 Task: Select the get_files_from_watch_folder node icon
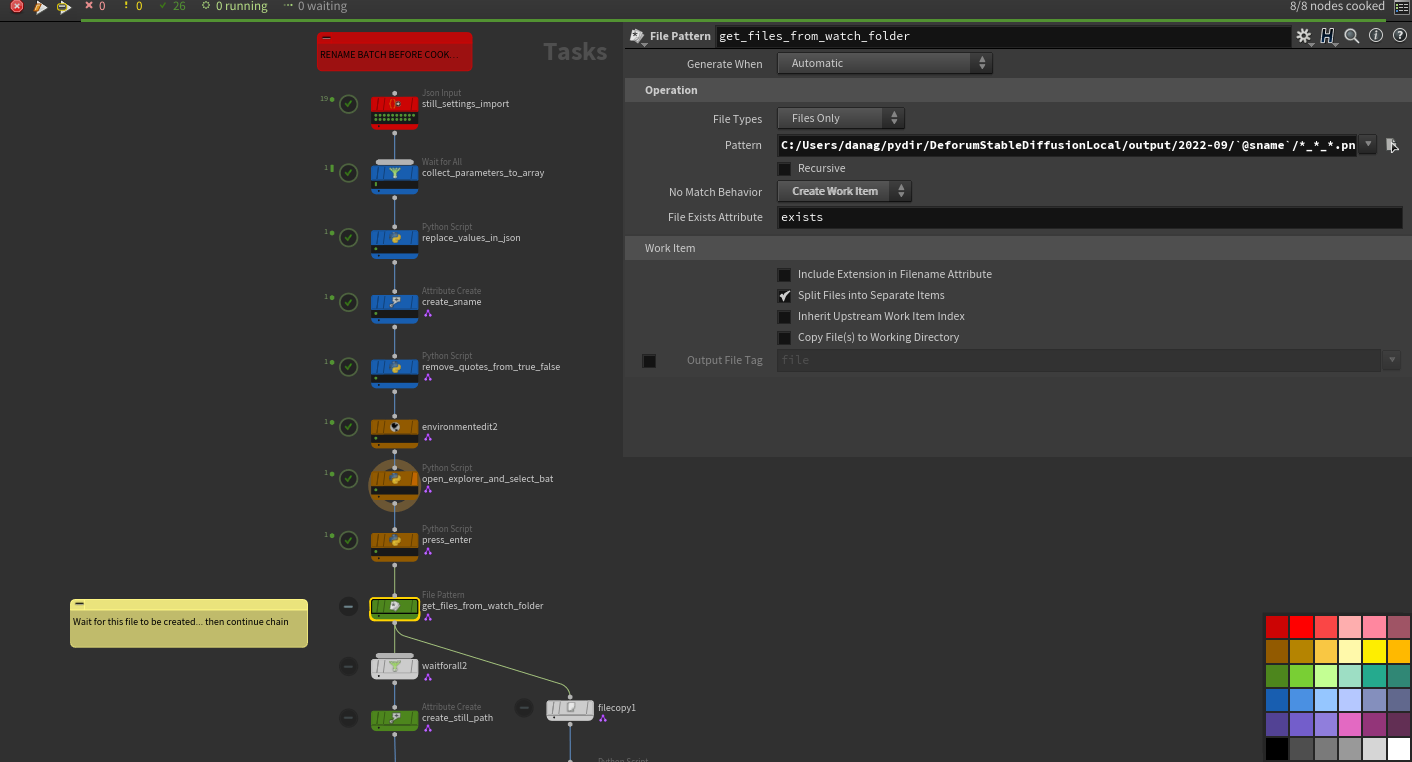pos(395,610)
